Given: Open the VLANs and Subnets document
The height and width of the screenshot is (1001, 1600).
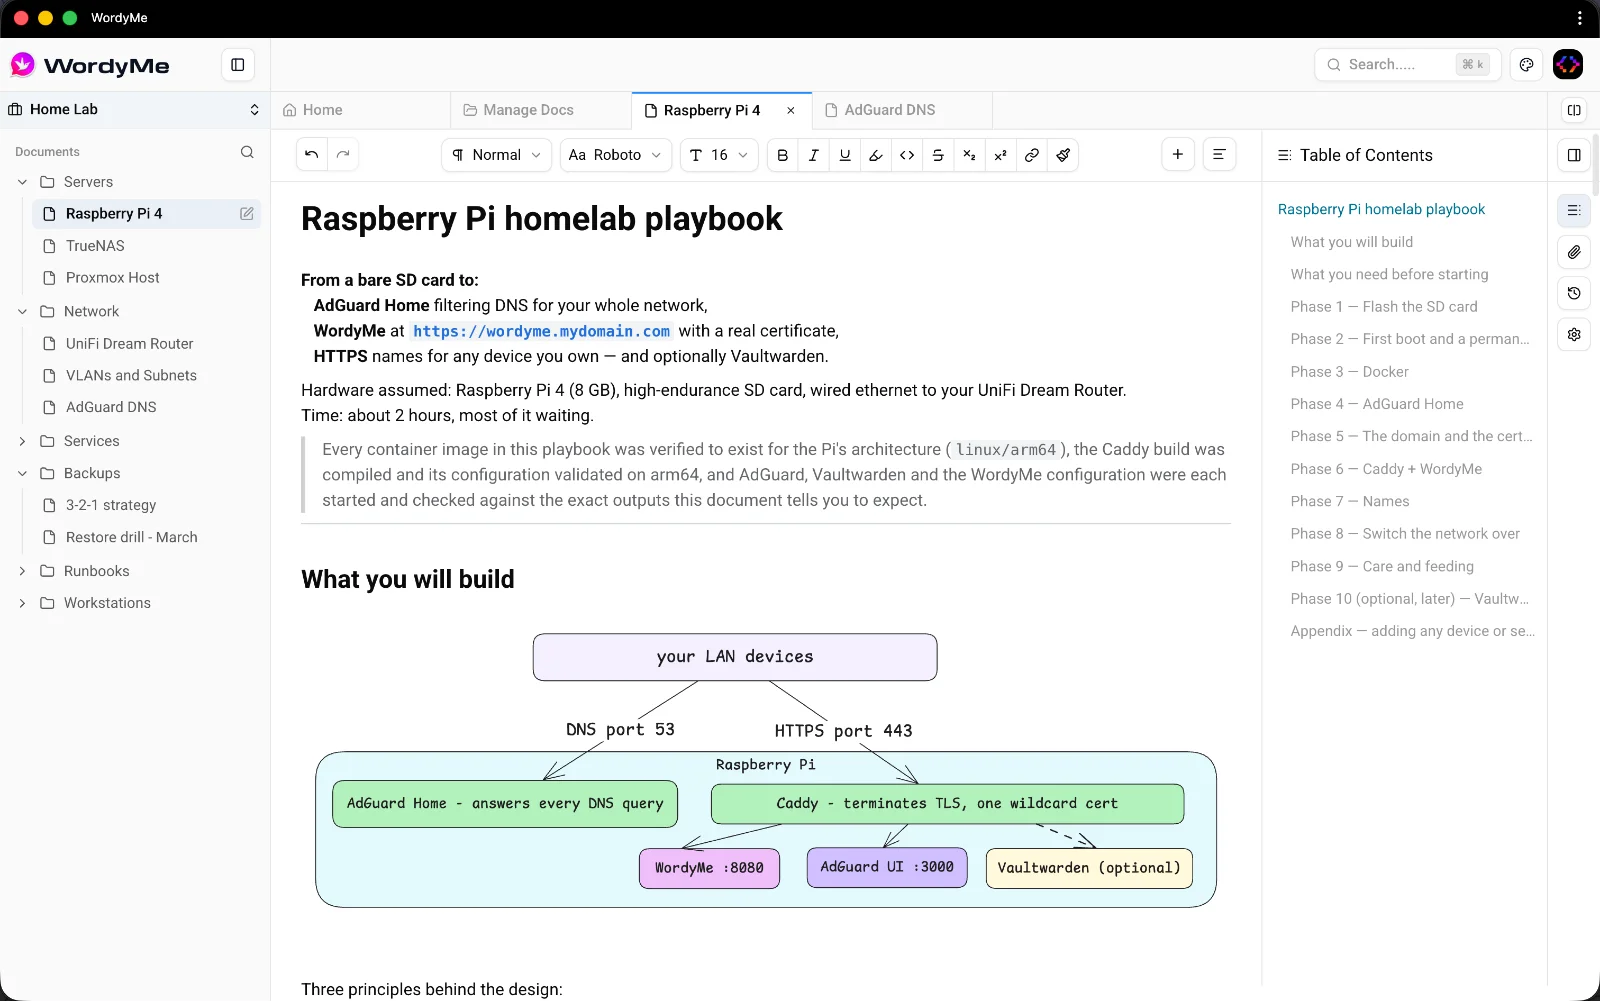Looking at the screenshot, I should 146,376.
